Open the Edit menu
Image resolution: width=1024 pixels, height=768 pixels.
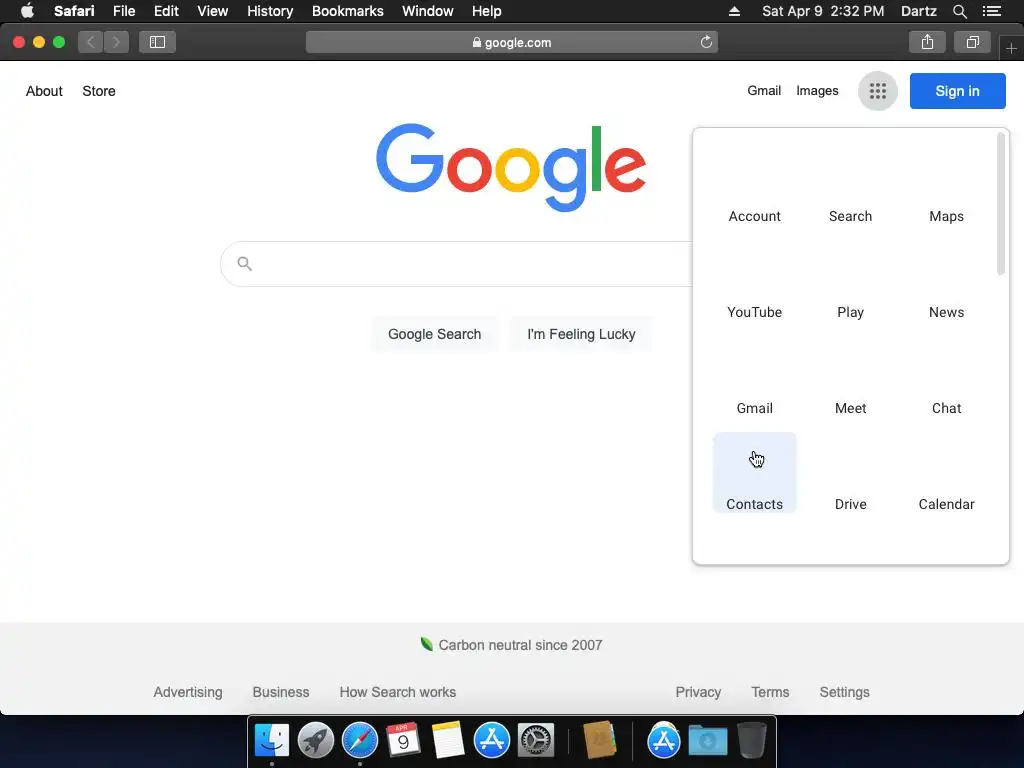pos(166,11)
